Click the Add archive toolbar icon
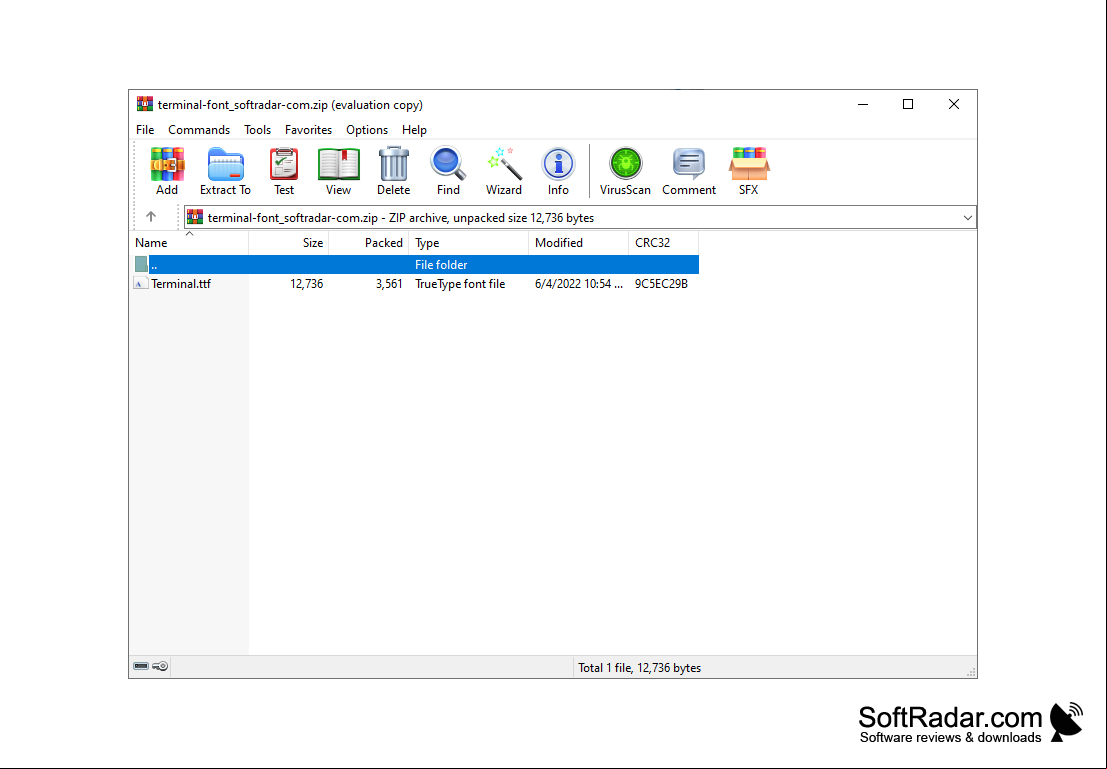This screenshot has height=769, width=1107. [167, 164]
